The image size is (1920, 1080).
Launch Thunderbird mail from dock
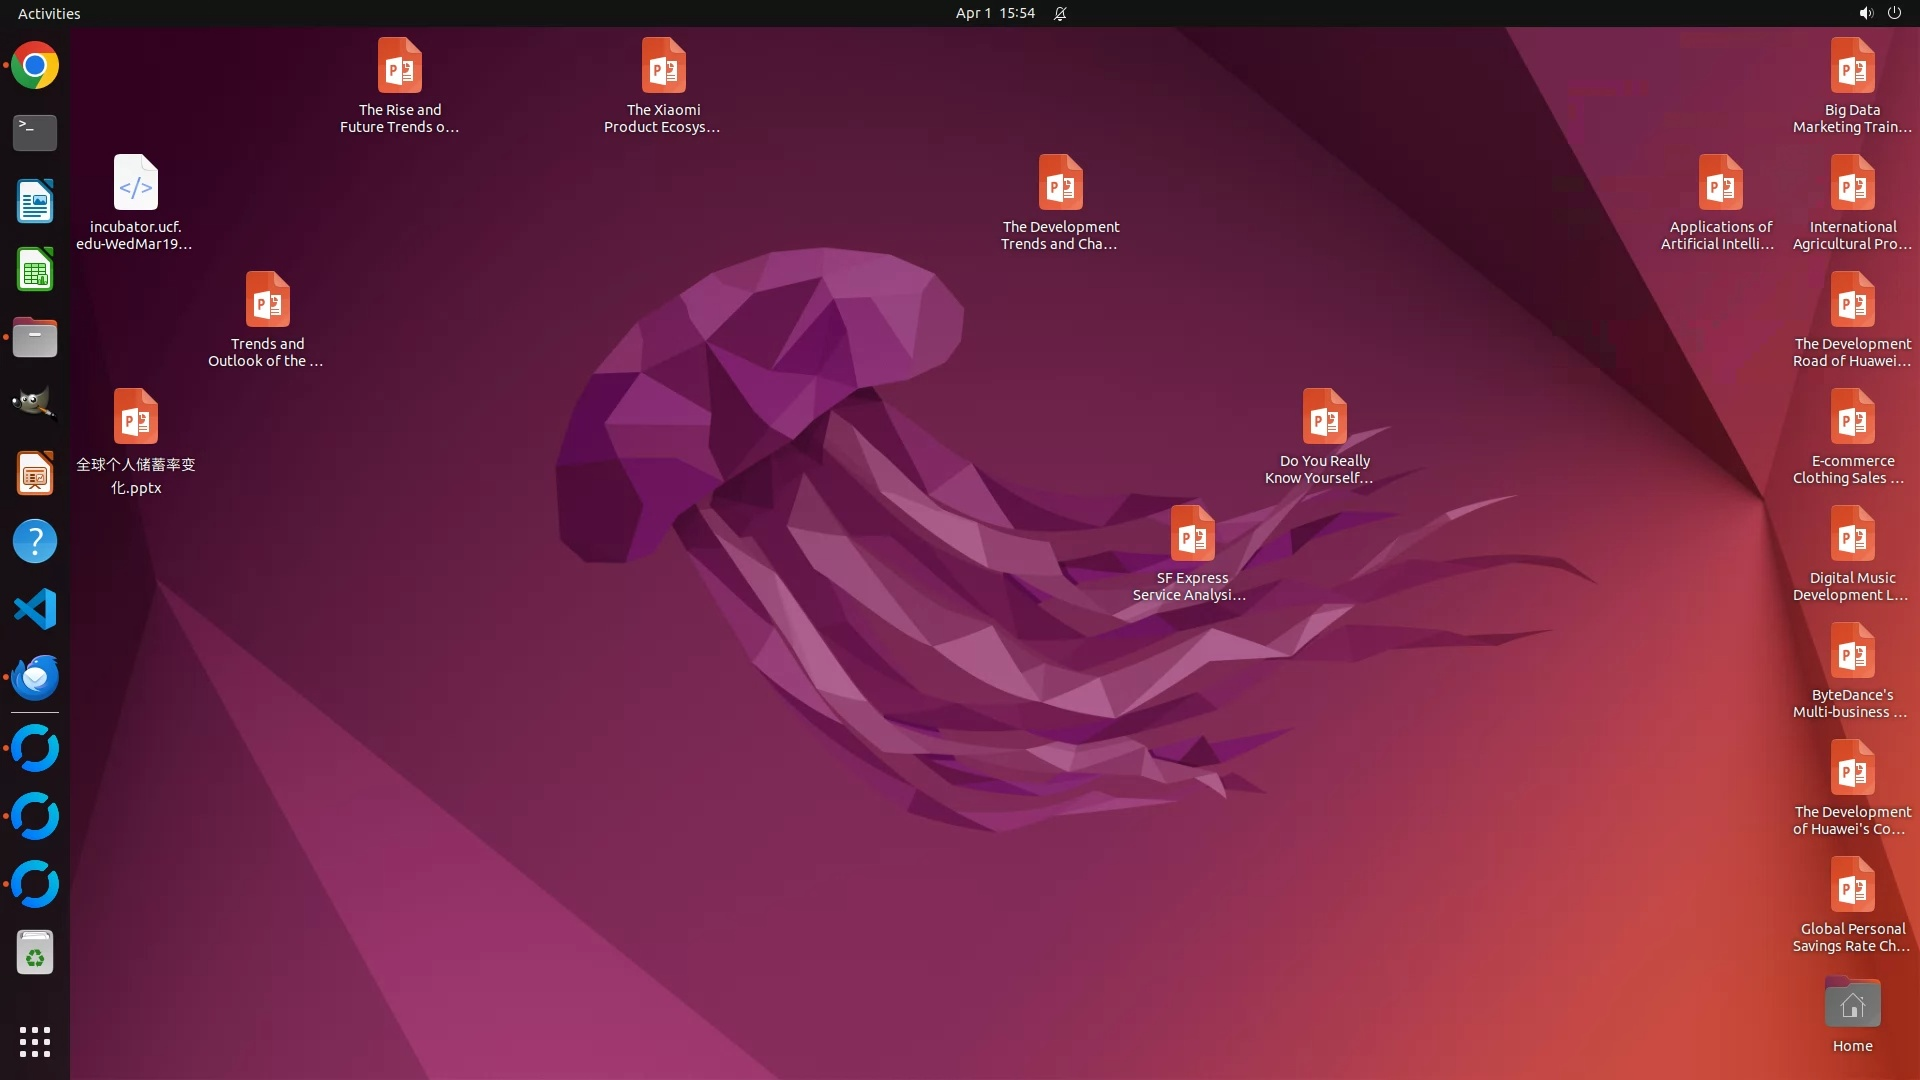pos(35,677)
